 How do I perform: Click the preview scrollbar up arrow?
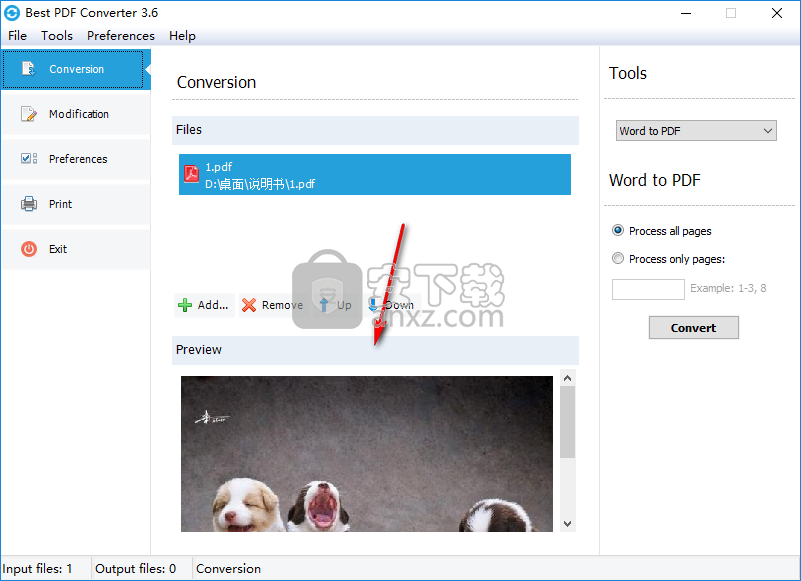[x=568, y=378]
